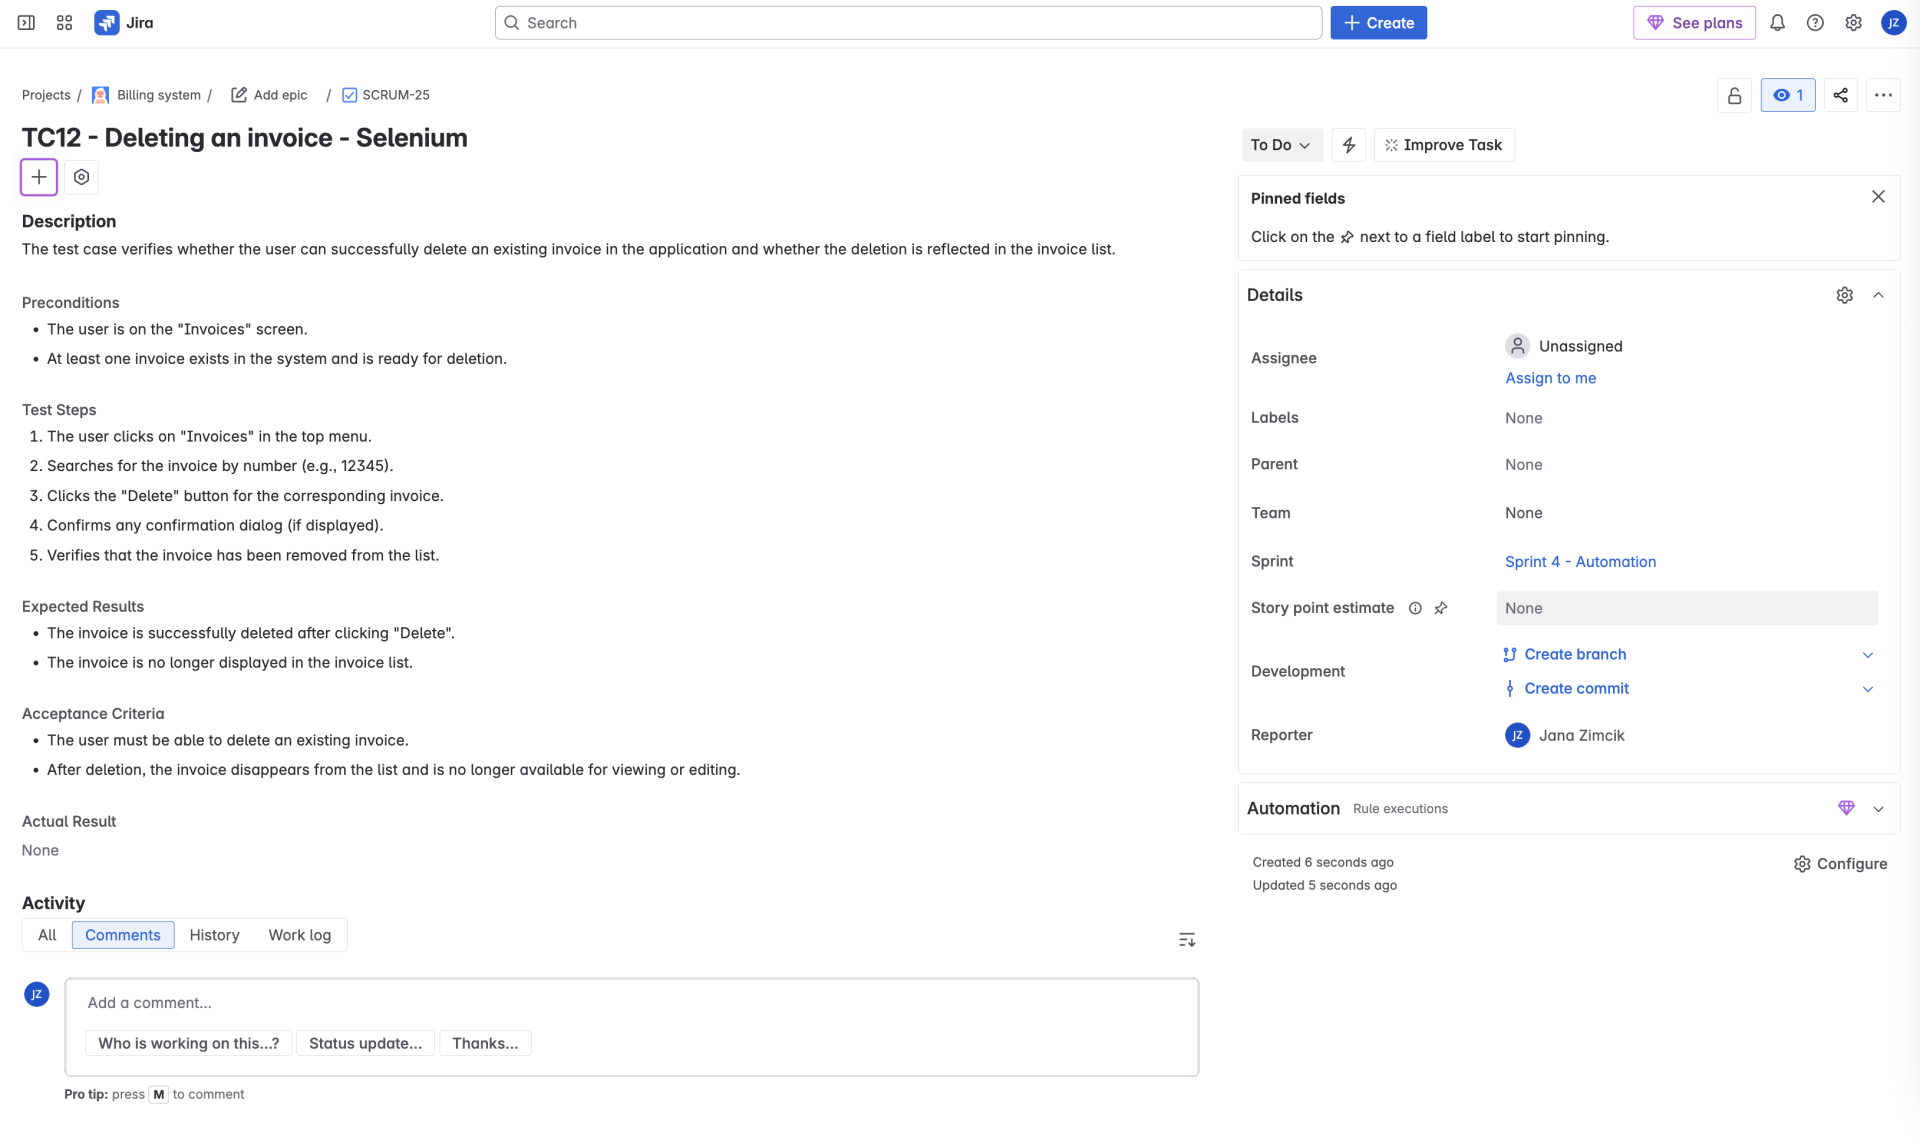Click the Add a comment field
1920x1147 pixels.
pos(630,1003)
